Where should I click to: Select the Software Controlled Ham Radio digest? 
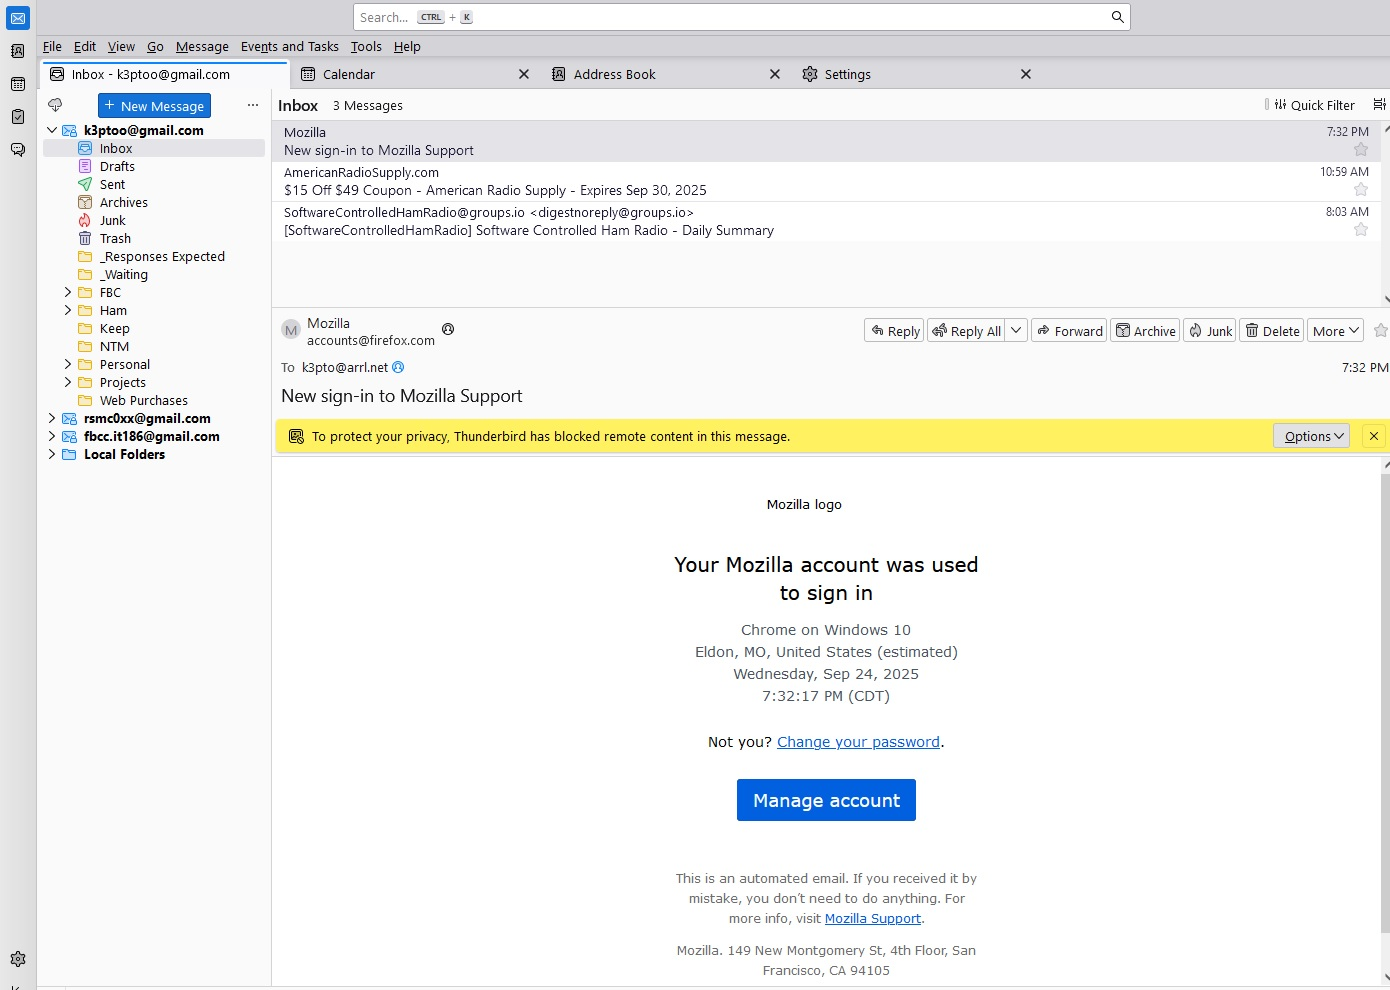tap(826, 221)
